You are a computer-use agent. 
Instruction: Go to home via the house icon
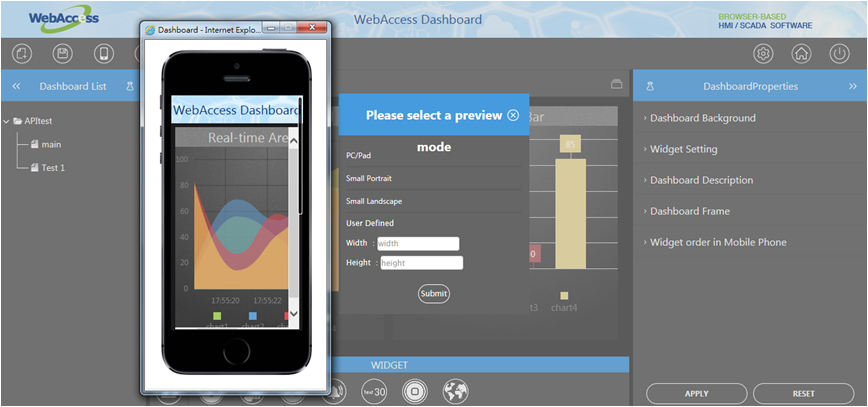(802, 54)
